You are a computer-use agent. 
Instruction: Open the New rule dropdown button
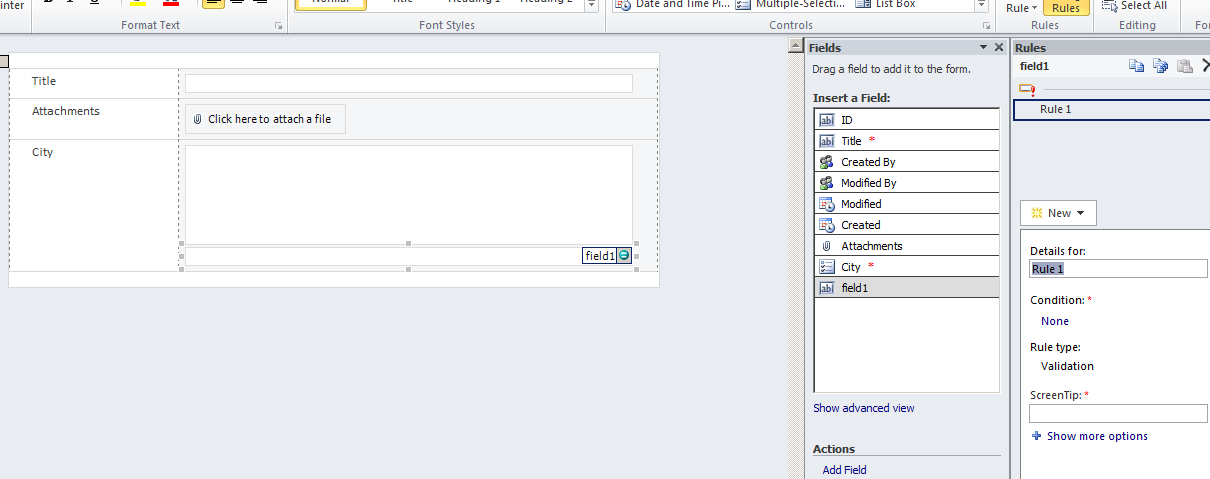(1058, 213)
